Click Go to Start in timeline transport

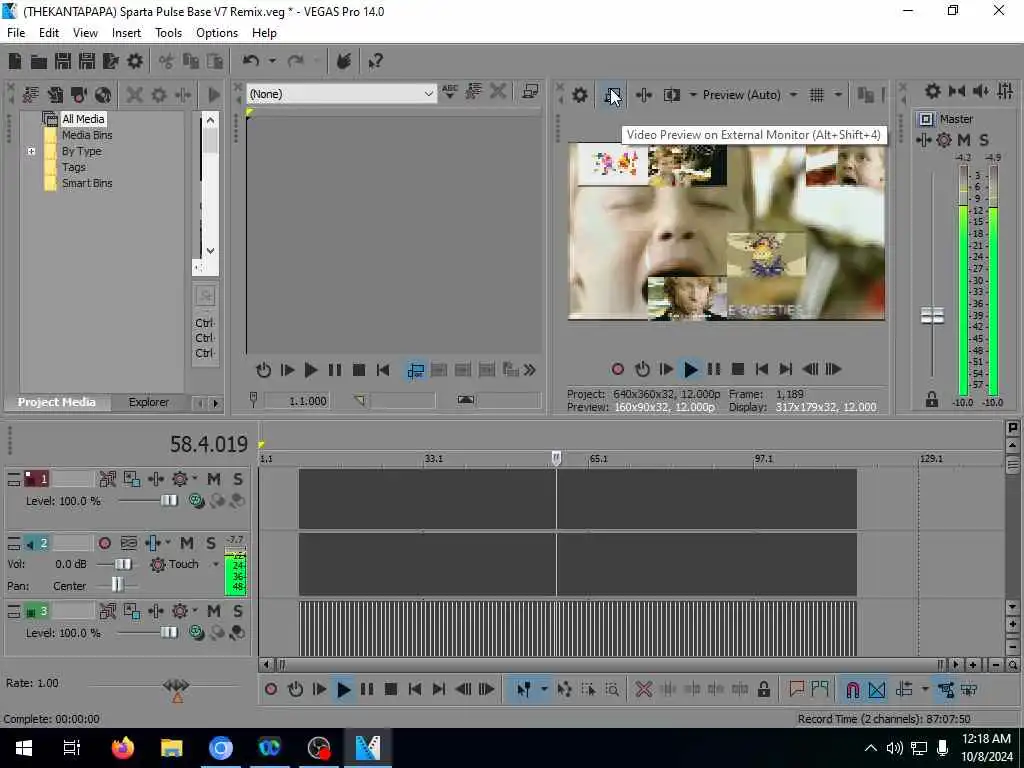(x=415, y=690)
